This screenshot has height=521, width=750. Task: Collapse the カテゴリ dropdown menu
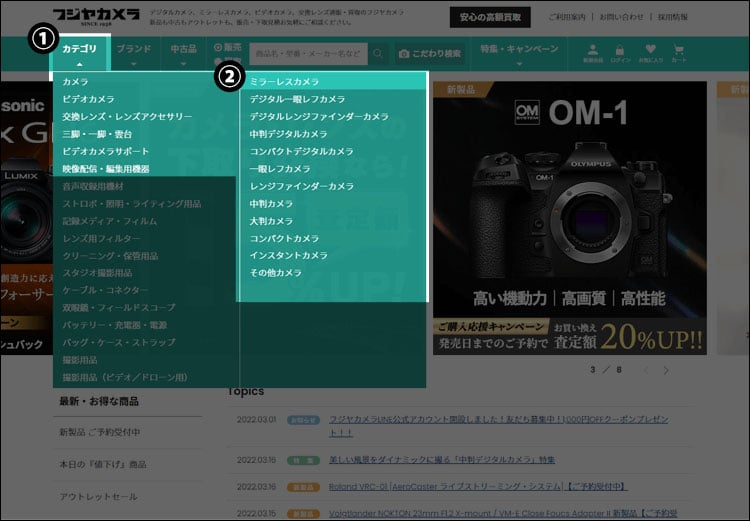(79, 54)
